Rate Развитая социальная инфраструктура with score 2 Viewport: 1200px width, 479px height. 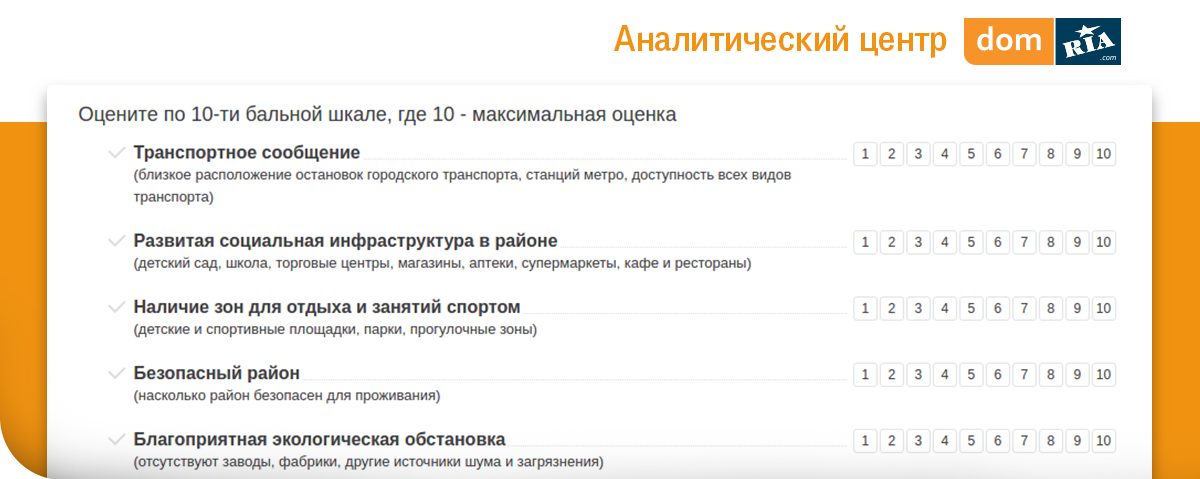pyautogui.click(x=891, y=242)
